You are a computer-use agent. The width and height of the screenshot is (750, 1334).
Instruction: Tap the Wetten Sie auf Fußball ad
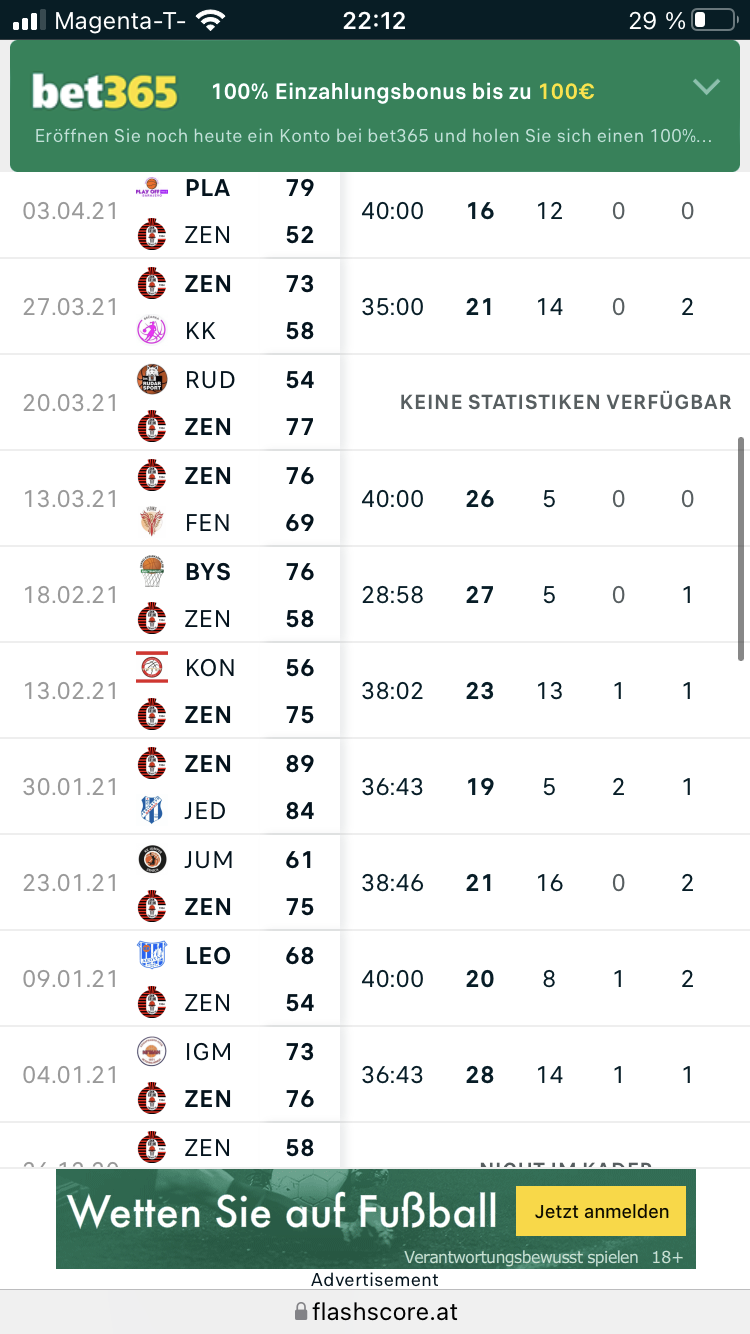click(283, 1213)
